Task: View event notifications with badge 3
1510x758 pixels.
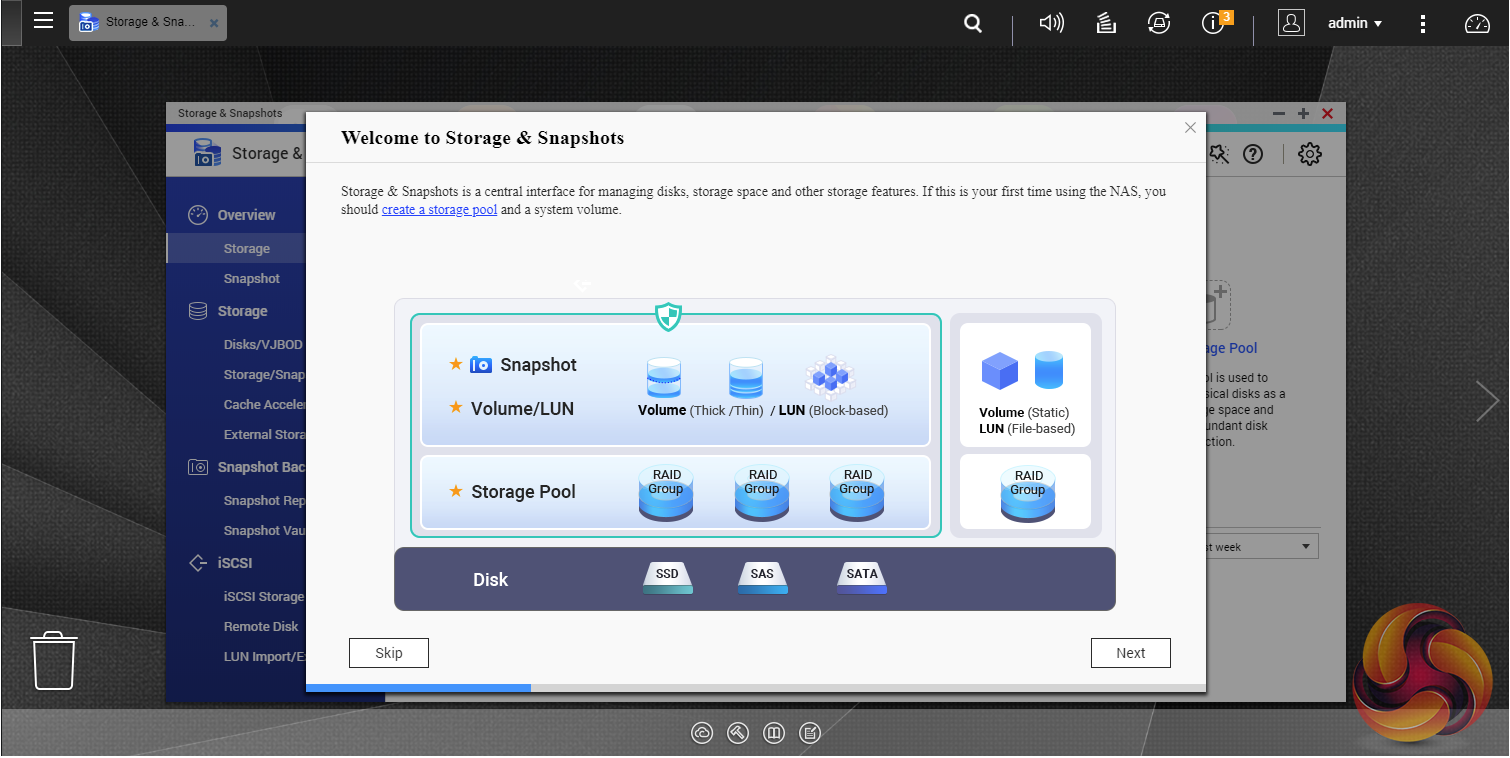Action: pos(1215,23)
